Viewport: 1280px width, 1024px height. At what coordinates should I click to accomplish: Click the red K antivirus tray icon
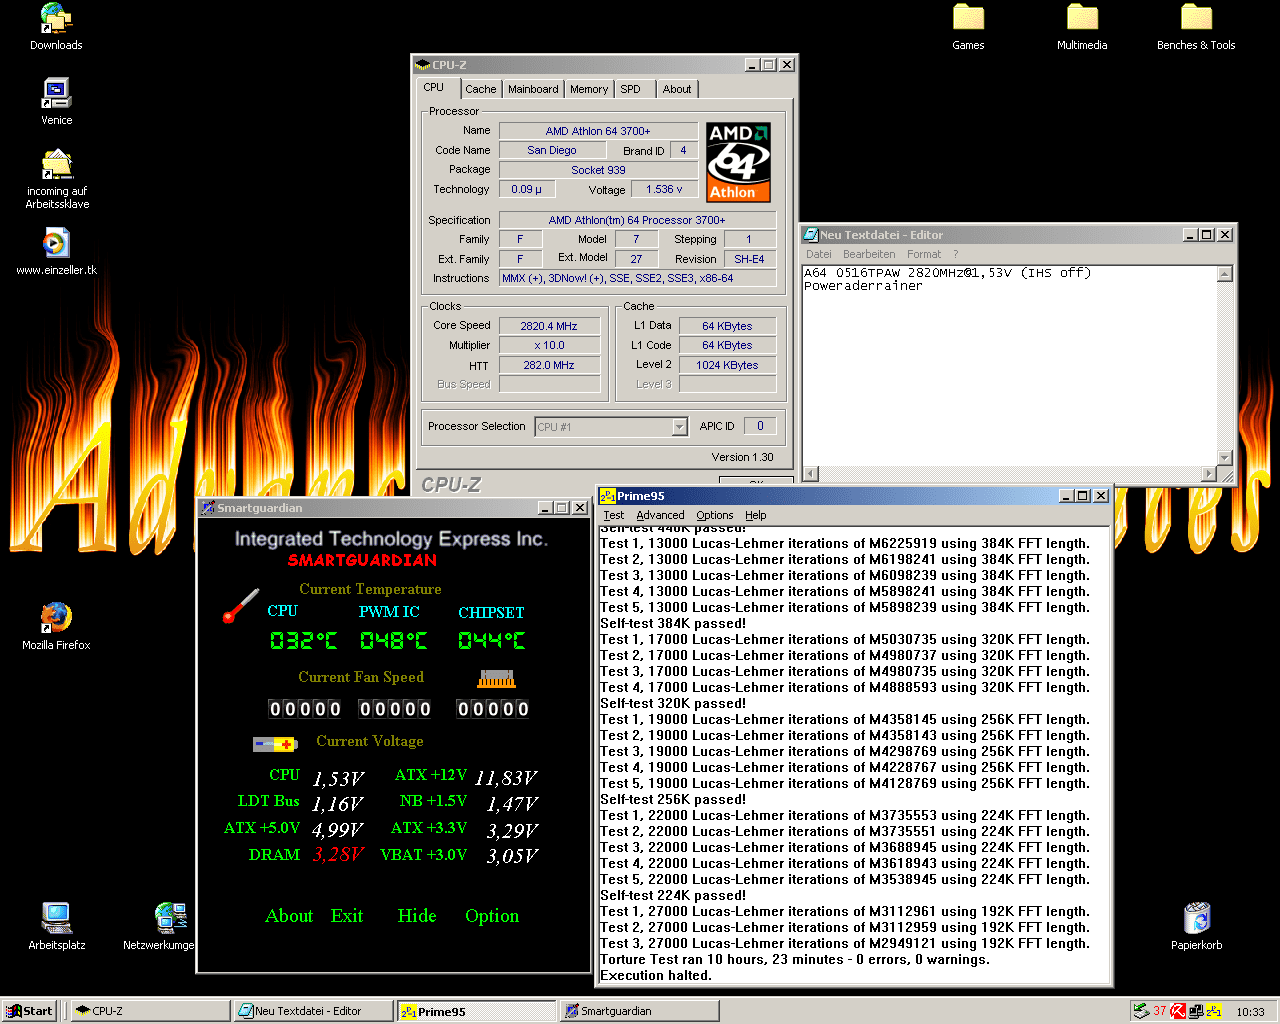tap(1178, 1011)
